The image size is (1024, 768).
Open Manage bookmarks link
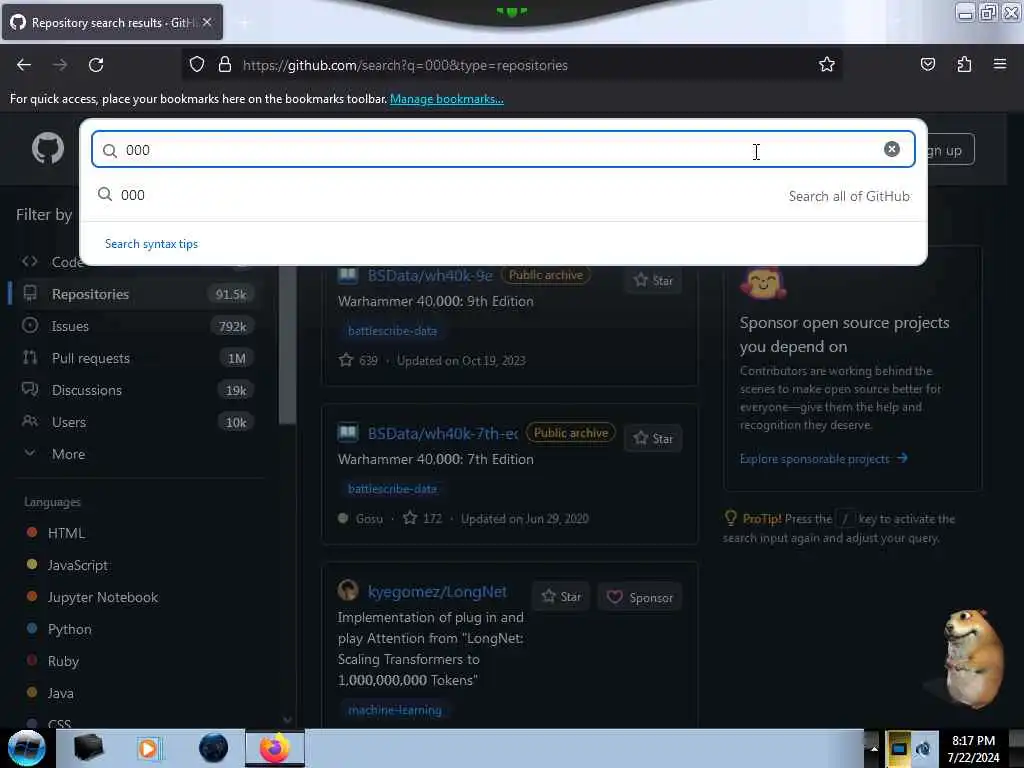point(447,99)
